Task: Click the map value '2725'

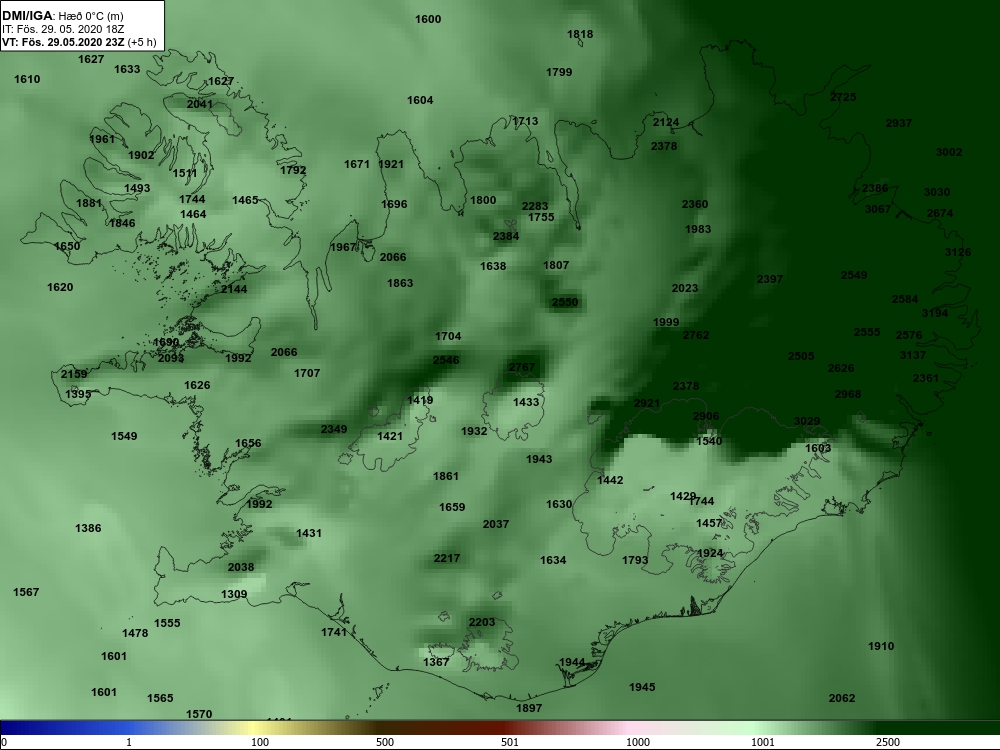Action: [843, 97]
